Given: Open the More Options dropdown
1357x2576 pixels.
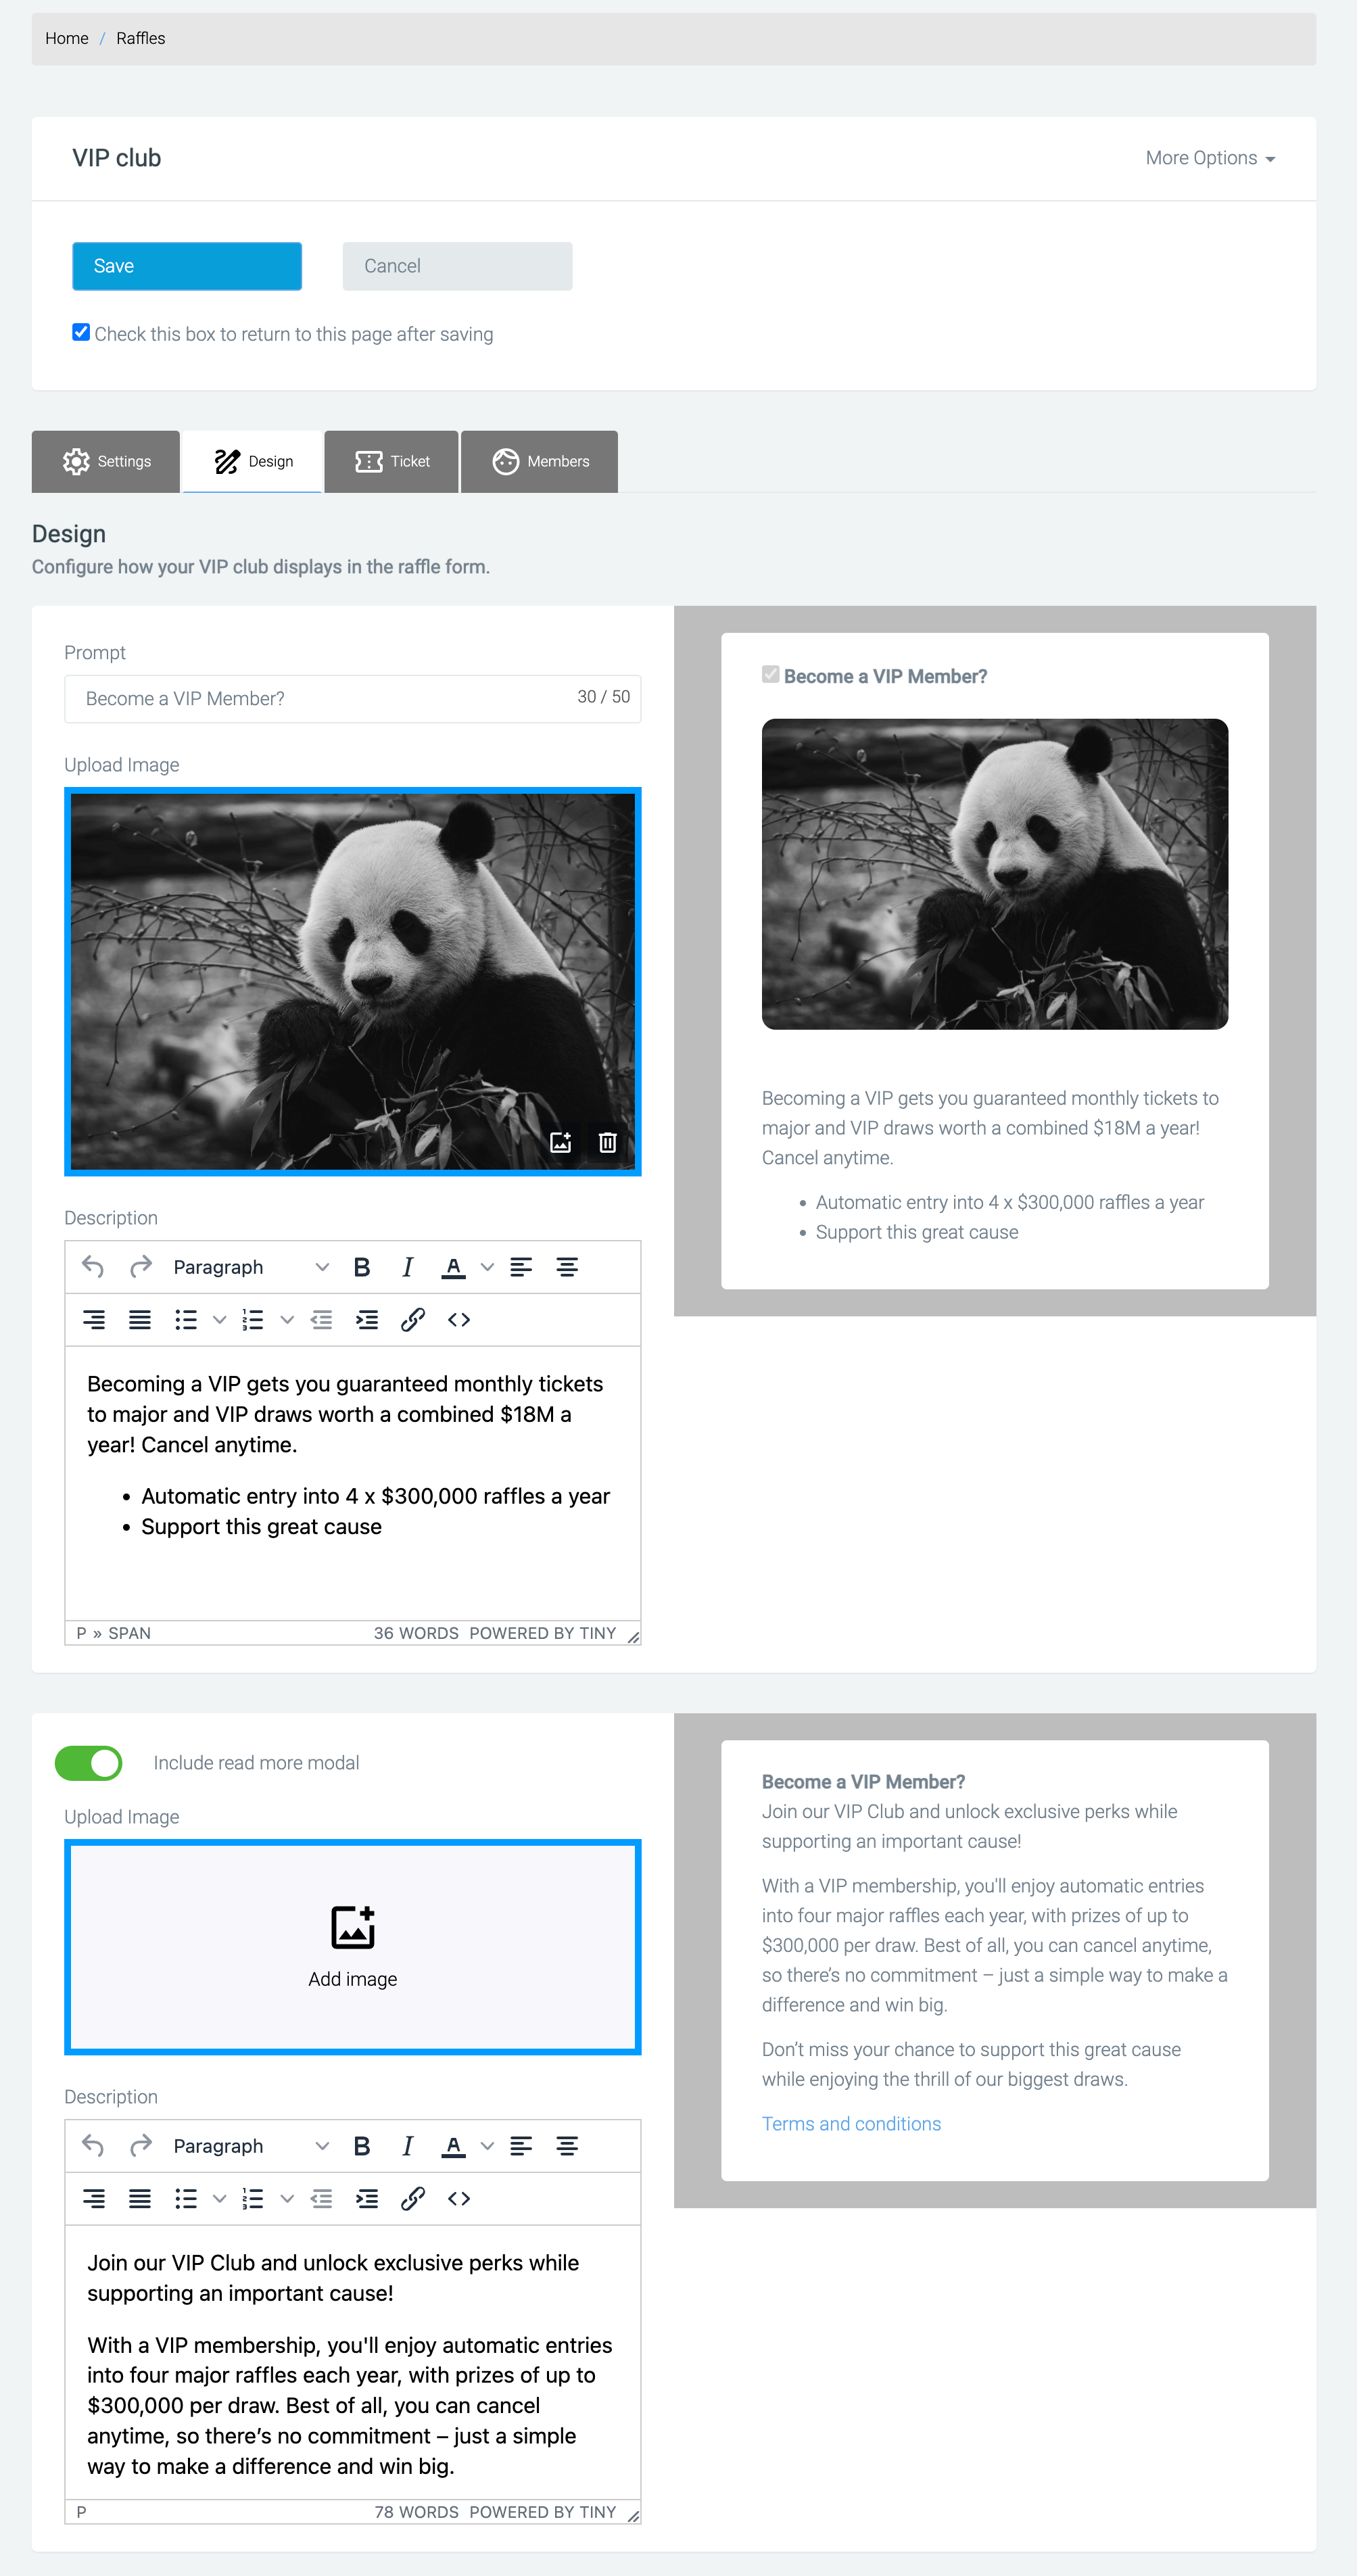Looking at the screenshot, I should click(x=1210, y=158).
